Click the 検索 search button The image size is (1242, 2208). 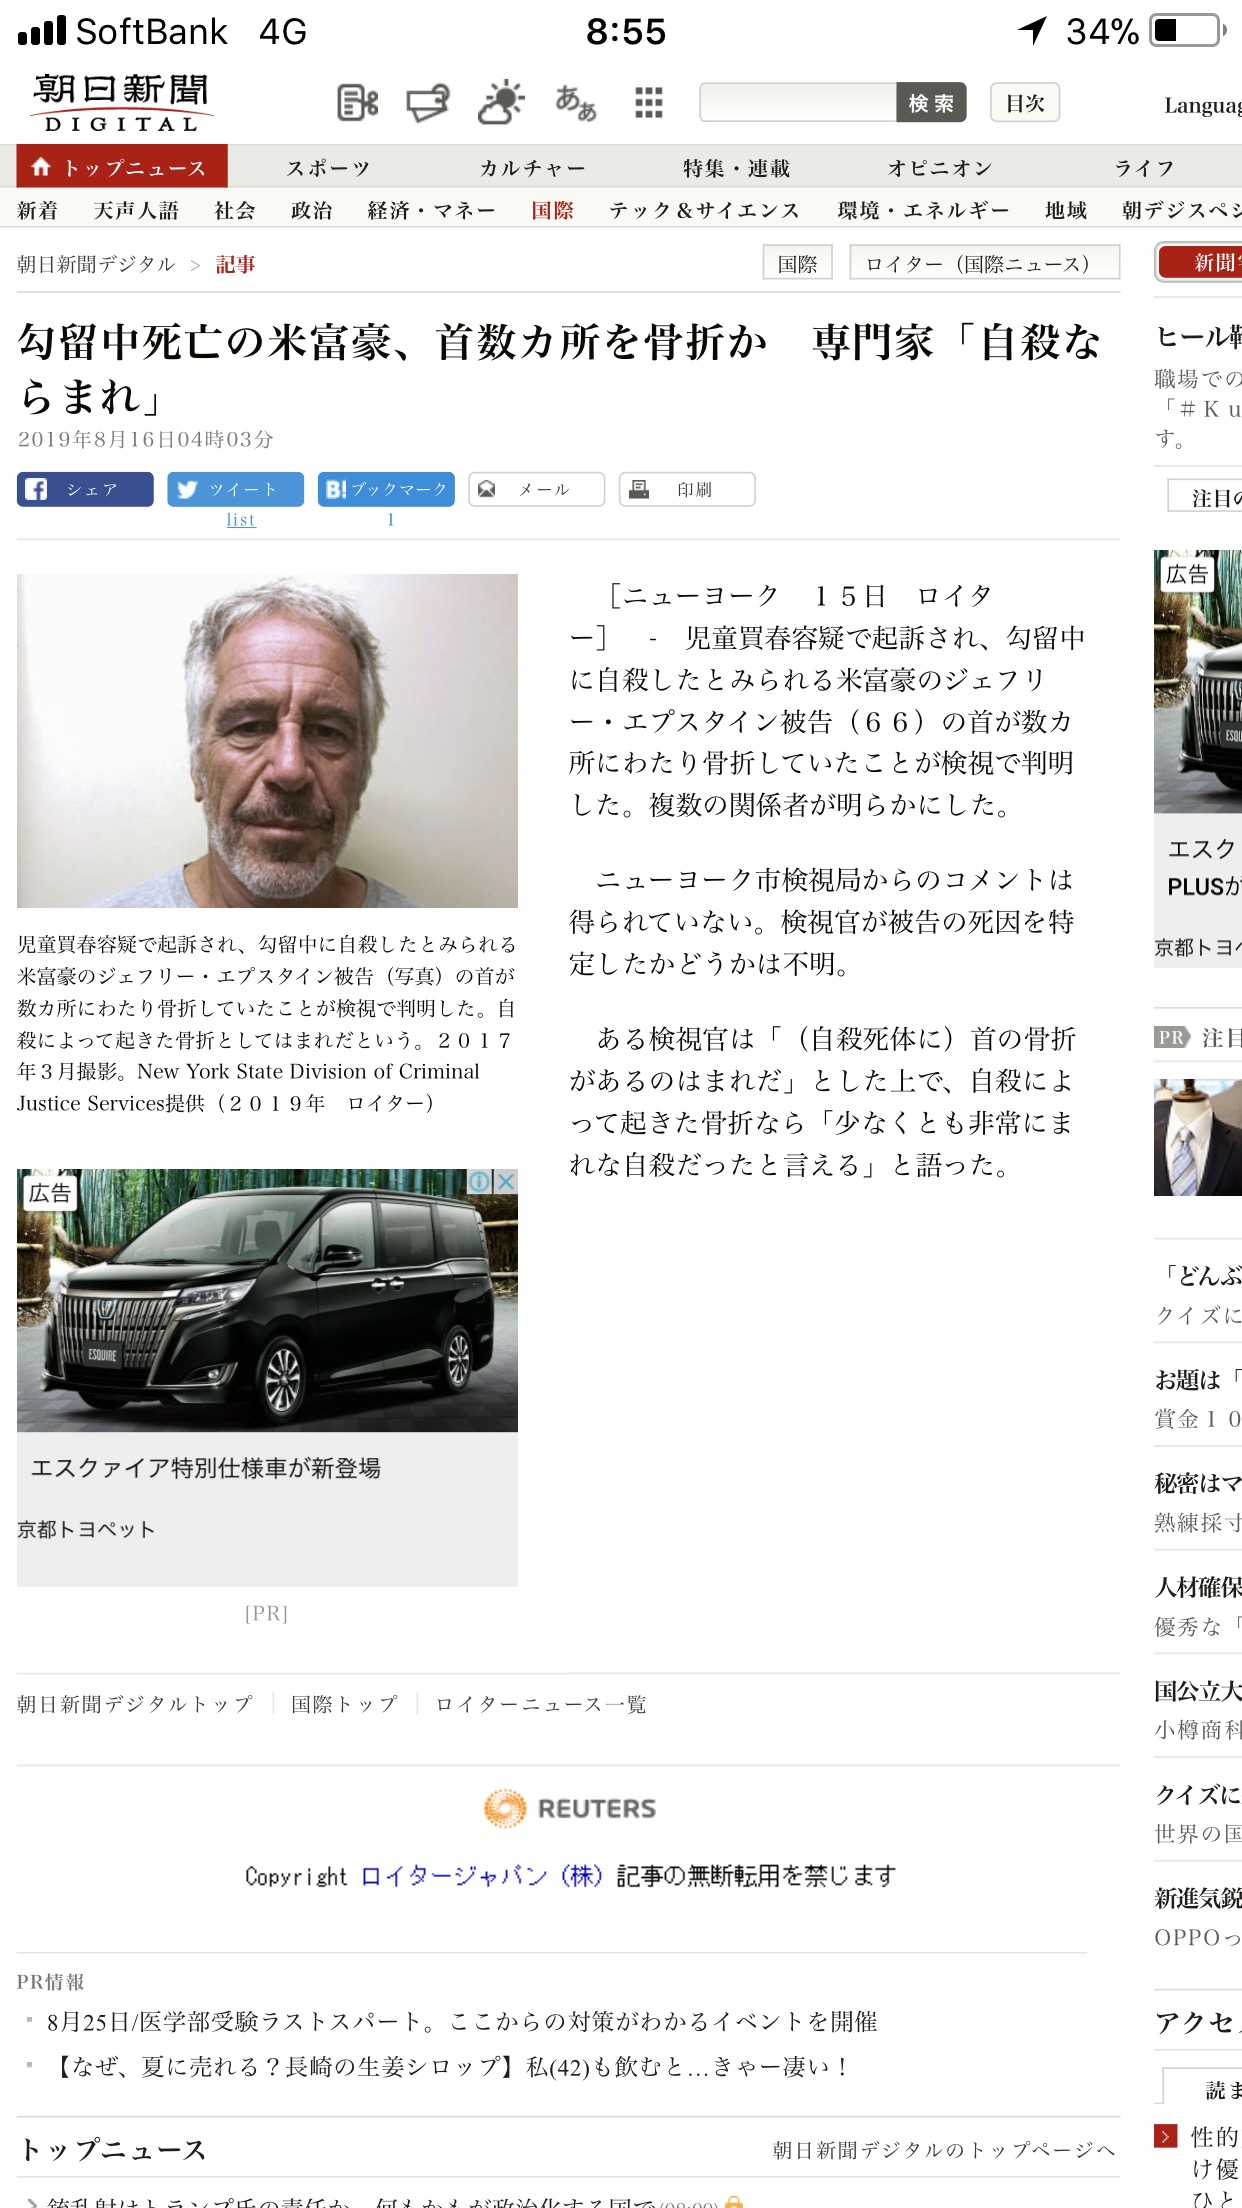(931, 102)
